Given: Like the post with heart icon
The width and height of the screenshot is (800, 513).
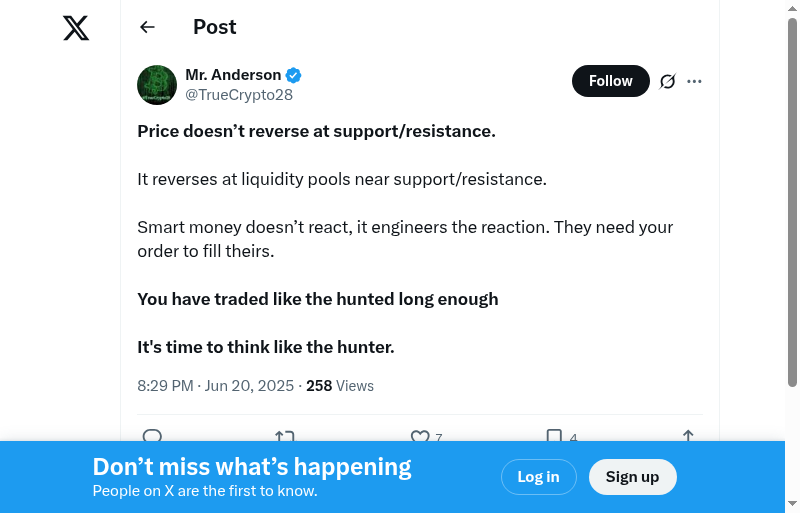Looking at the screenshot, I should [420, 436].
